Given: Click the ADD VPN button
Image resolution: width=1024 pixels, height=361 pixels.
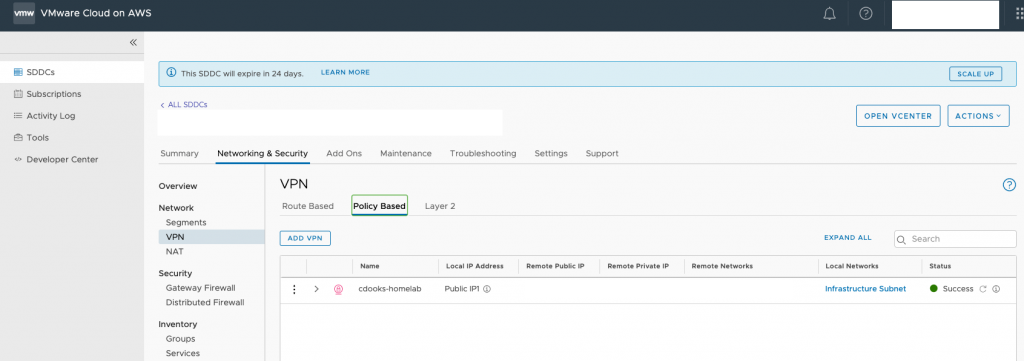Looking at the screenshot, I should 306,238.
